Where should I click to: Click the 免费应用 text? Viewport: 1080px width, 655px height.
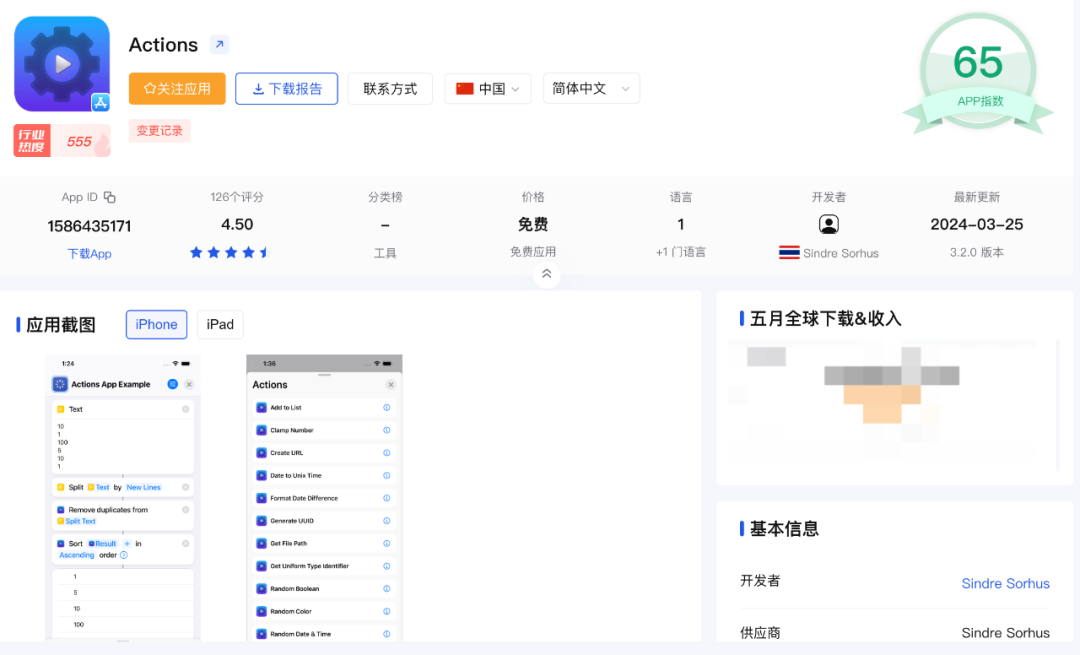point(532,252)
